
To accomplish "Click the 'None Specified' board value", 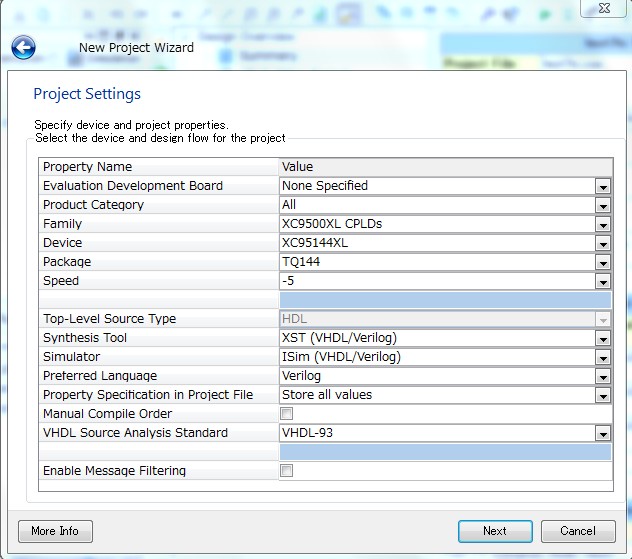I will (324, 186).
